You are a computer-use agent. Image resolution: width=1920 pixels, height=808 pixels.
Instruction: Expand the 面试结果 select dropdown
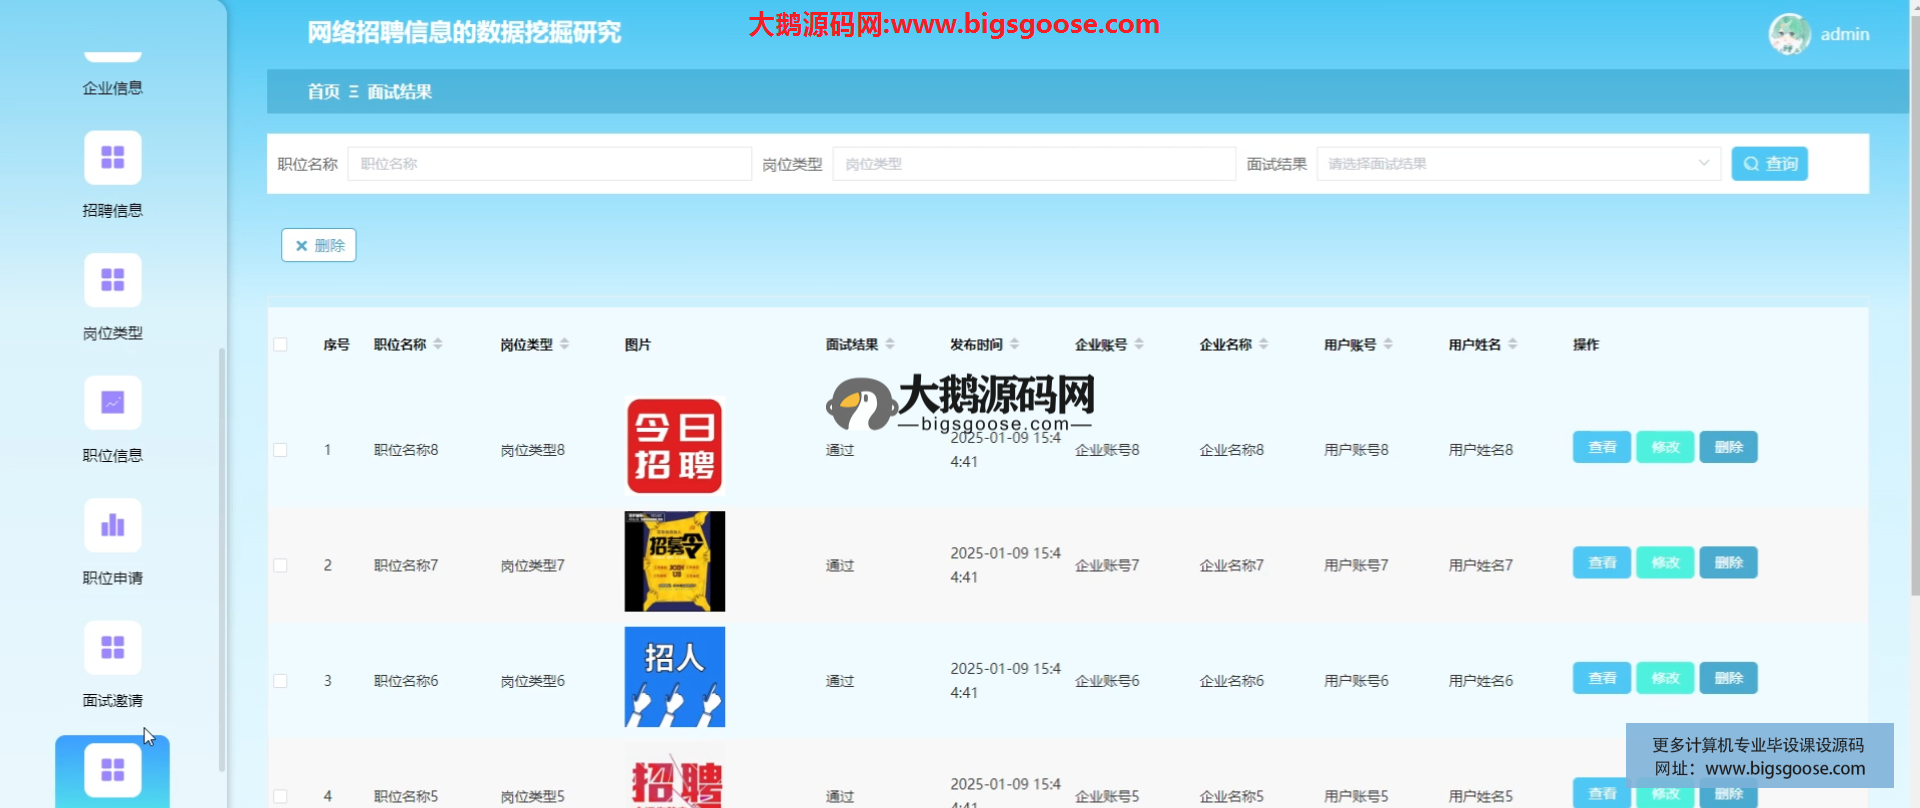pos(1517,164)
